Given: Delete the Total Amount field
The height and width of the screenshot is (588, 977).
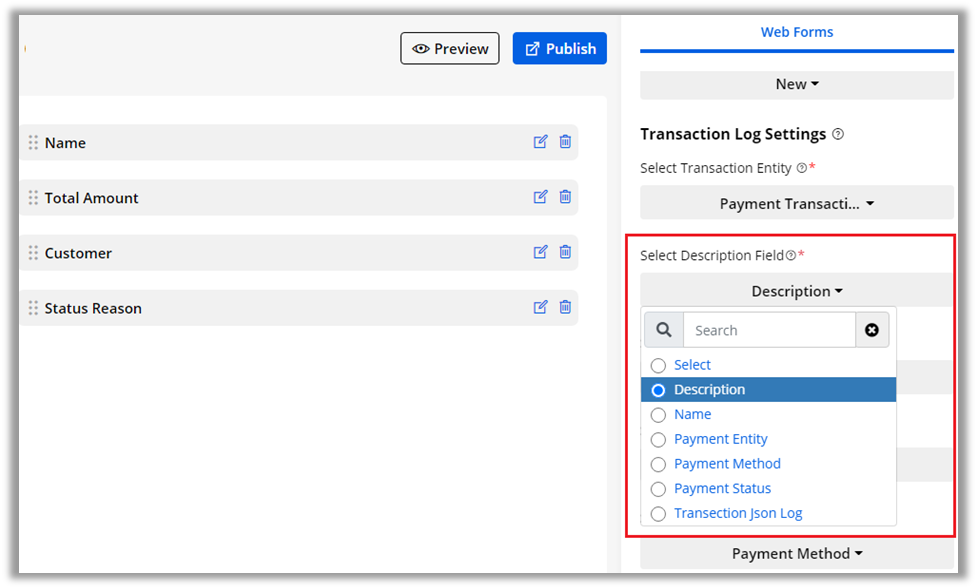Looking at the screenshot, I should (565, 197).
